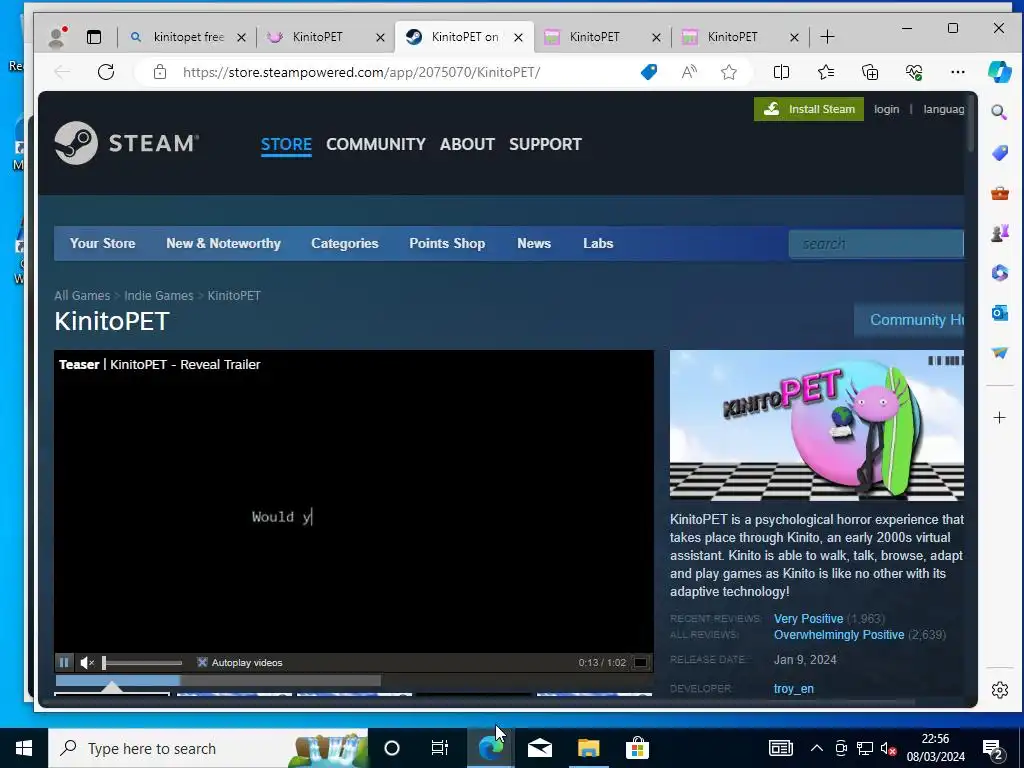This screenshot has height=768, width=1024.
Task: Open the Community Hub button
Action: 910,320
